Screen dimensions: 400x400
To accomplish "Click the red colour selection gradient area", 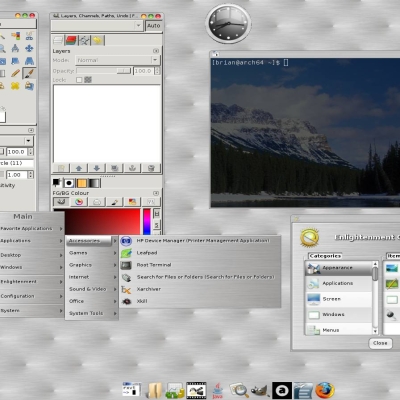I will [103, 222].
